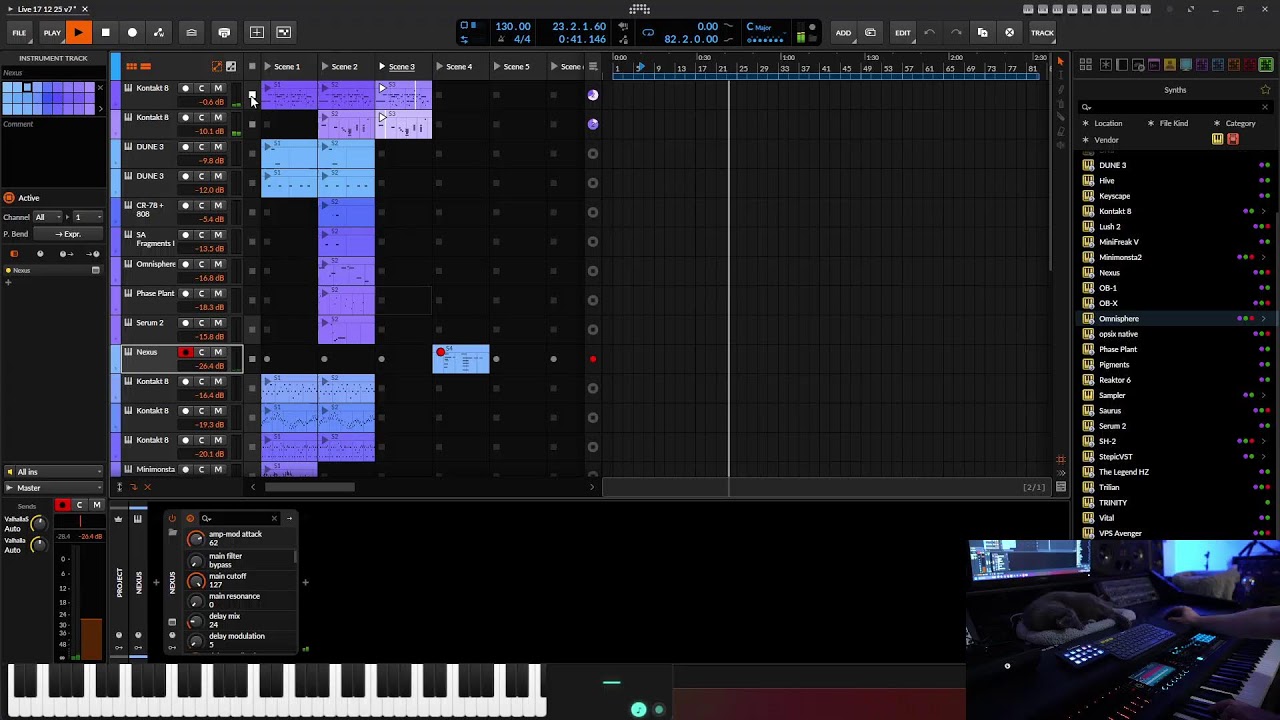
Task: Open the FILE menu dropdown
Action: pos(19,33)
